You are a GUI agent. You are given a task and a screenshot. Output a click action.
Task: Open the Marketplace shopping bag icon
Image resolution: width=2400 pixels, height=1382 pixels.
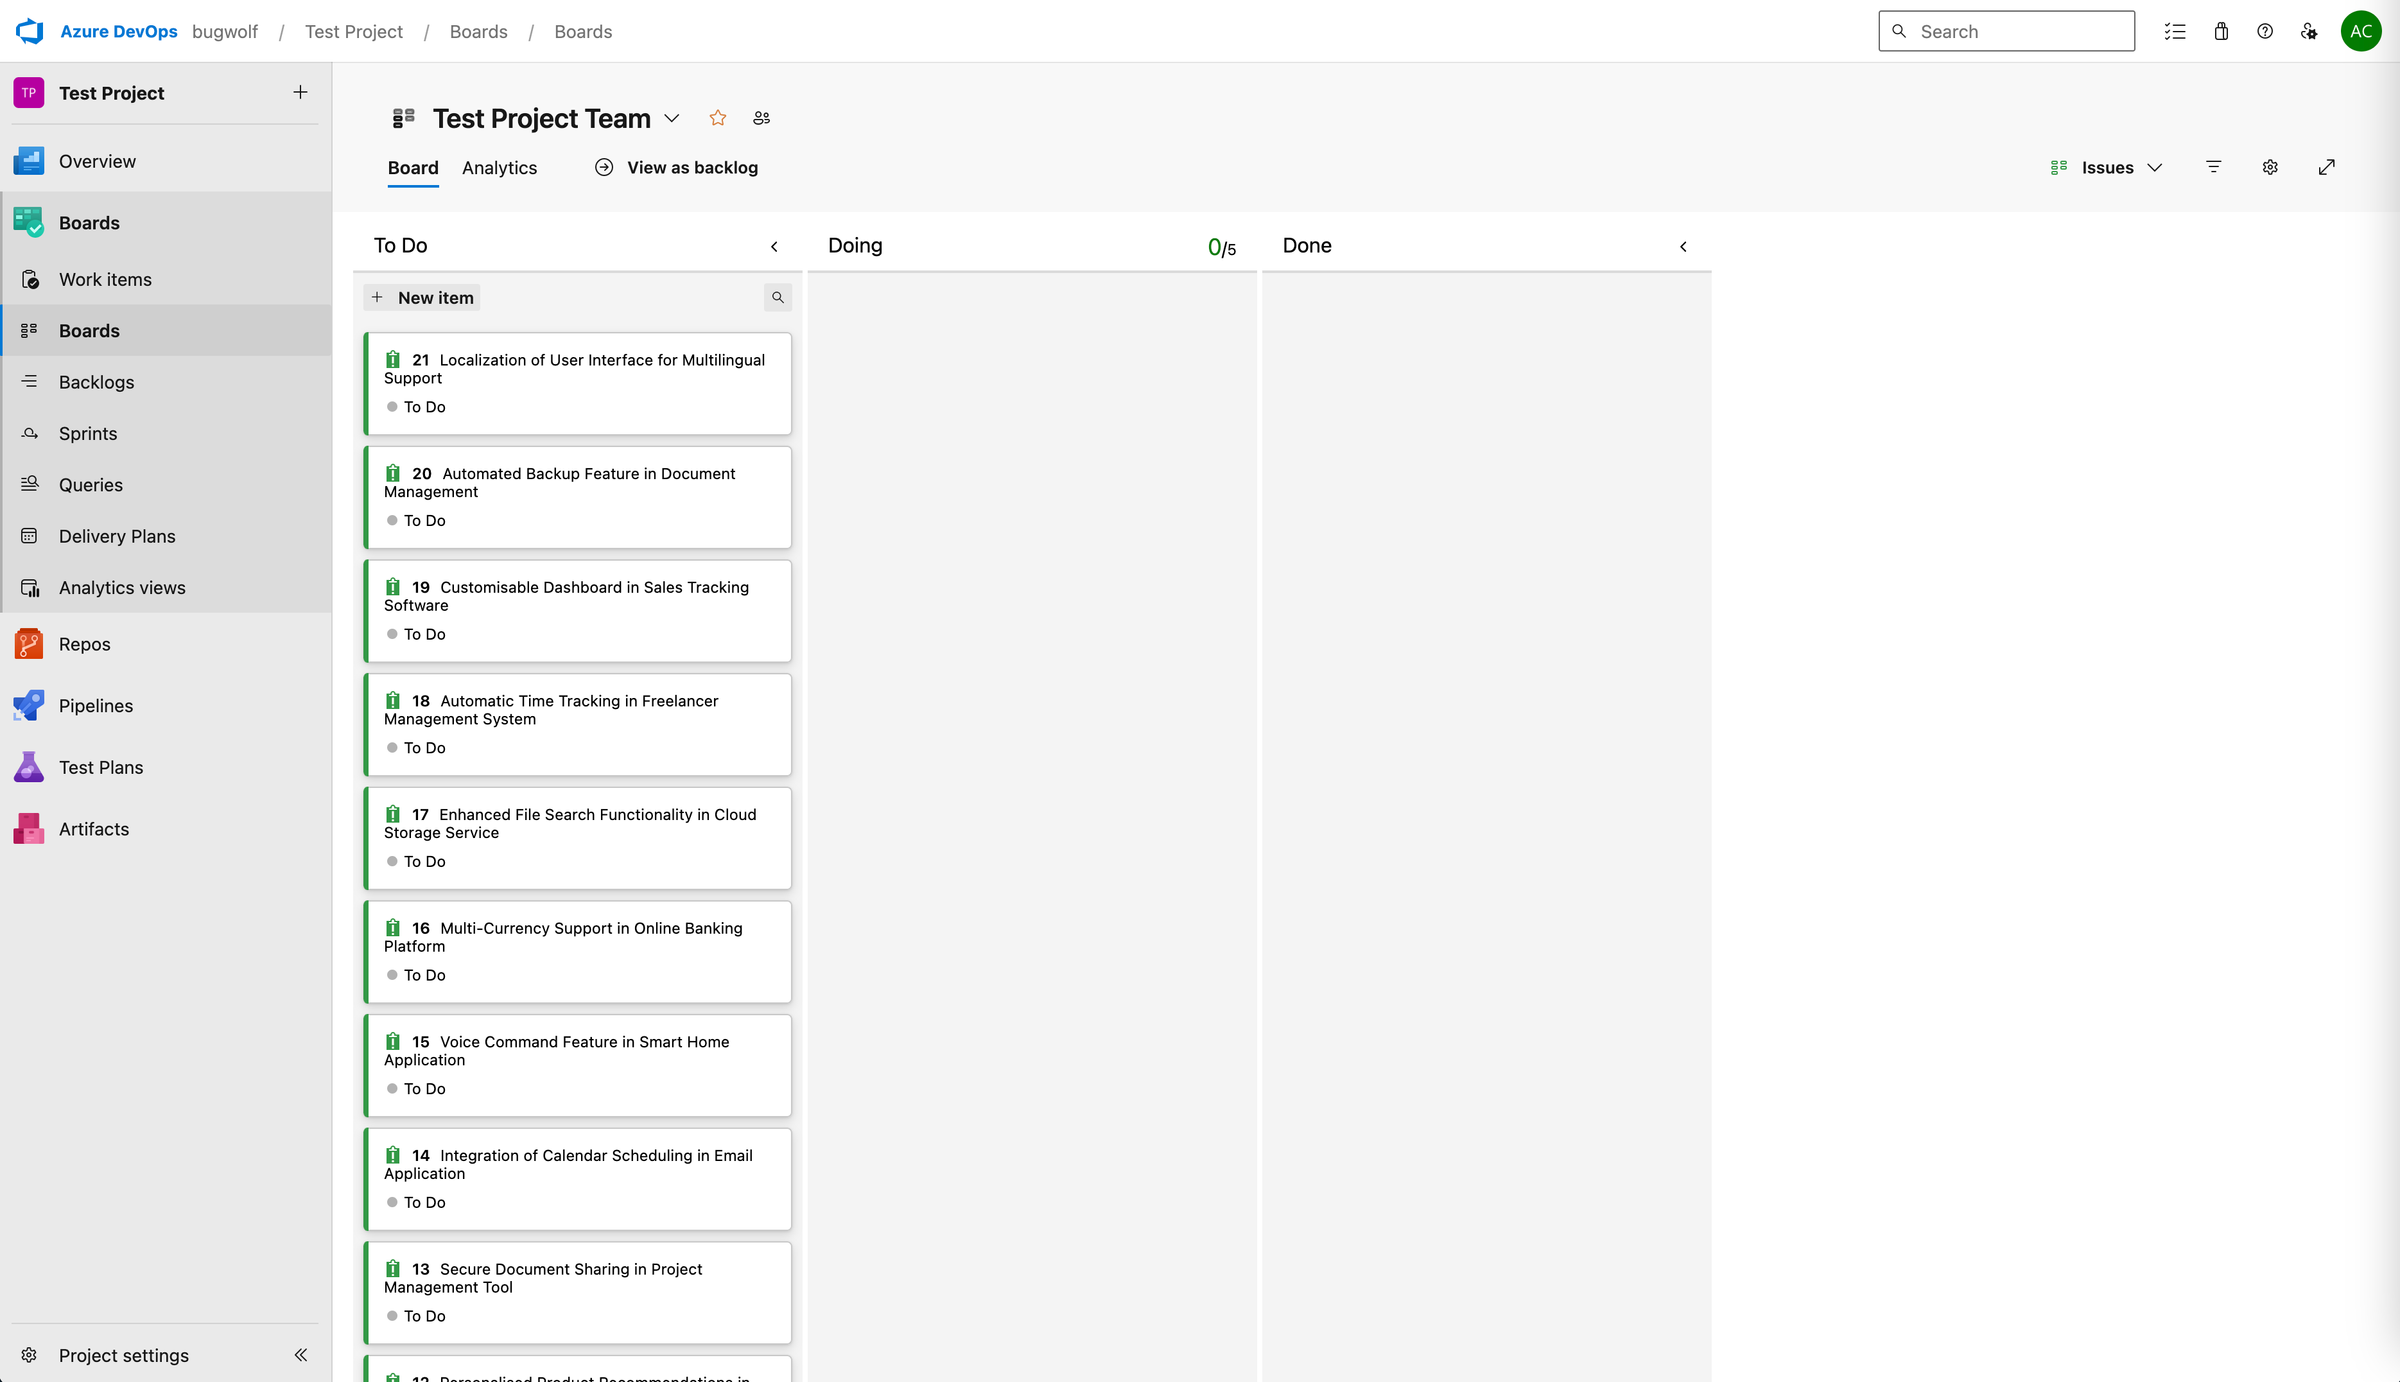2221,31
